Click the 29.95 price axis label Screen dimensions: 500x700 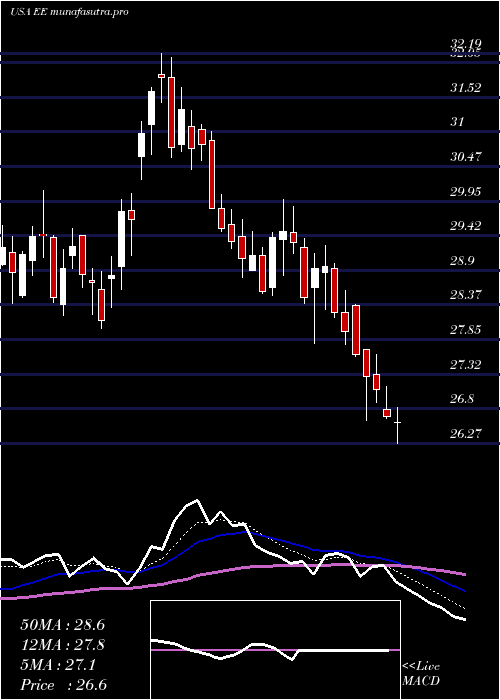pyautogui.click(x=466, y=192)
